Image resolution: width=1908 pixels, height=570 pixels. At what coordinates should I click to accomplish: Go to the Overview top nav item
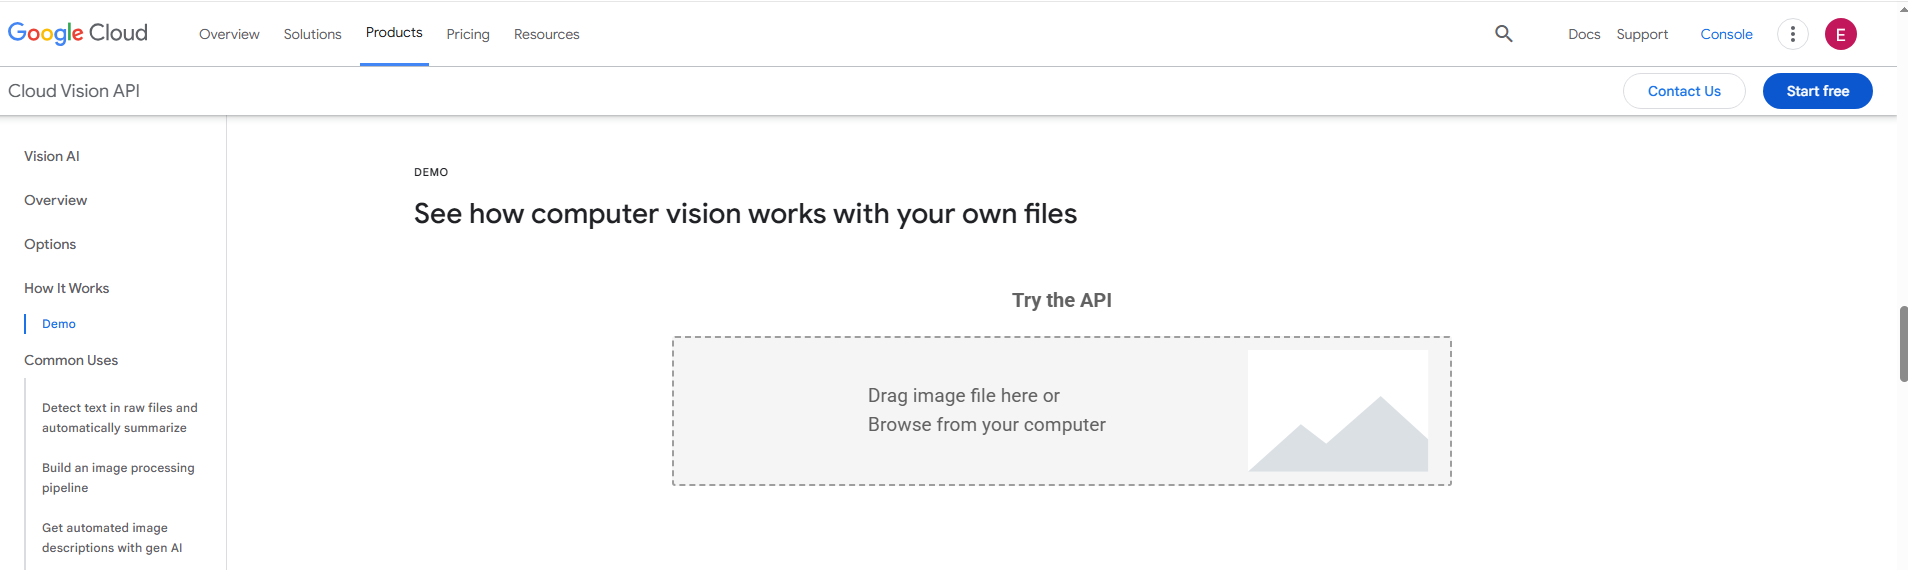click(229, 34)
